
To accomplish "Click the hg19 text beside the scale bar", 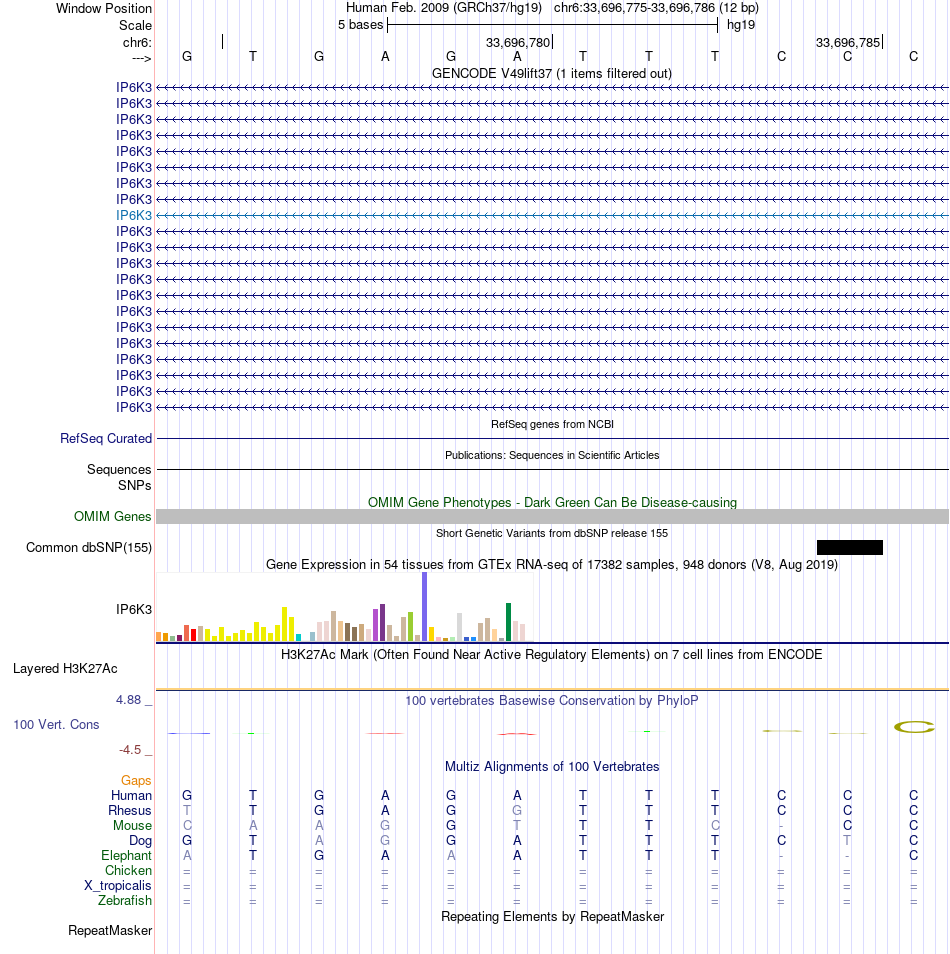I will [741, 25].
